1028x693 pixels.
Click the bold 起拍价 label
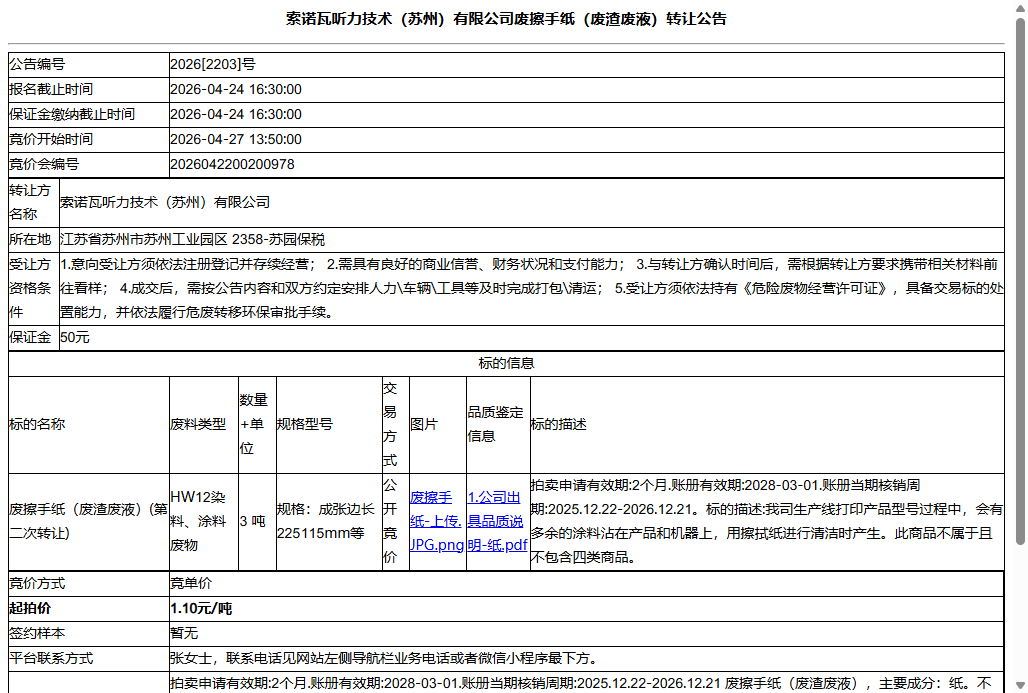[30, 608]
